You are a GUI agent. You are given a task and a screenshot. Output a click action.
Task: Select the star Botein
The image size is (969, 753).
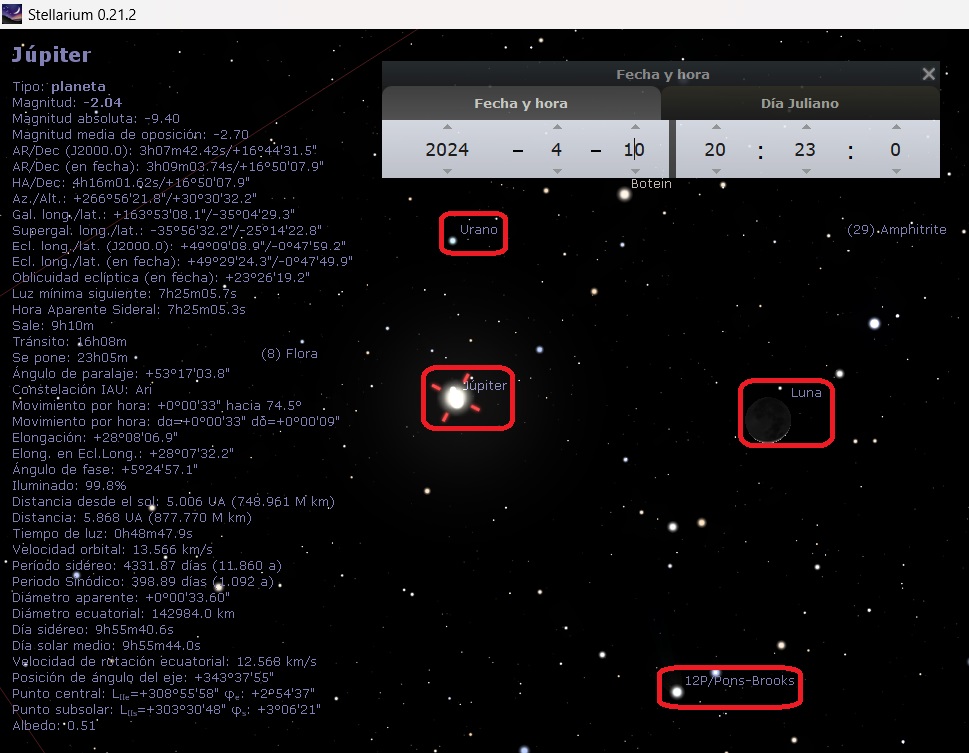[625, 194]
